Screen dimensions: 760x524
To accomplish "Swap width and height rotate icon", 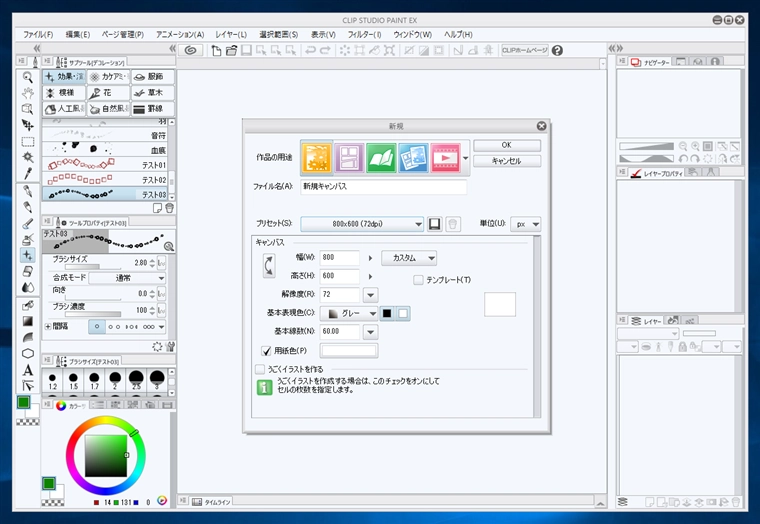I will [x=269, y=266].
